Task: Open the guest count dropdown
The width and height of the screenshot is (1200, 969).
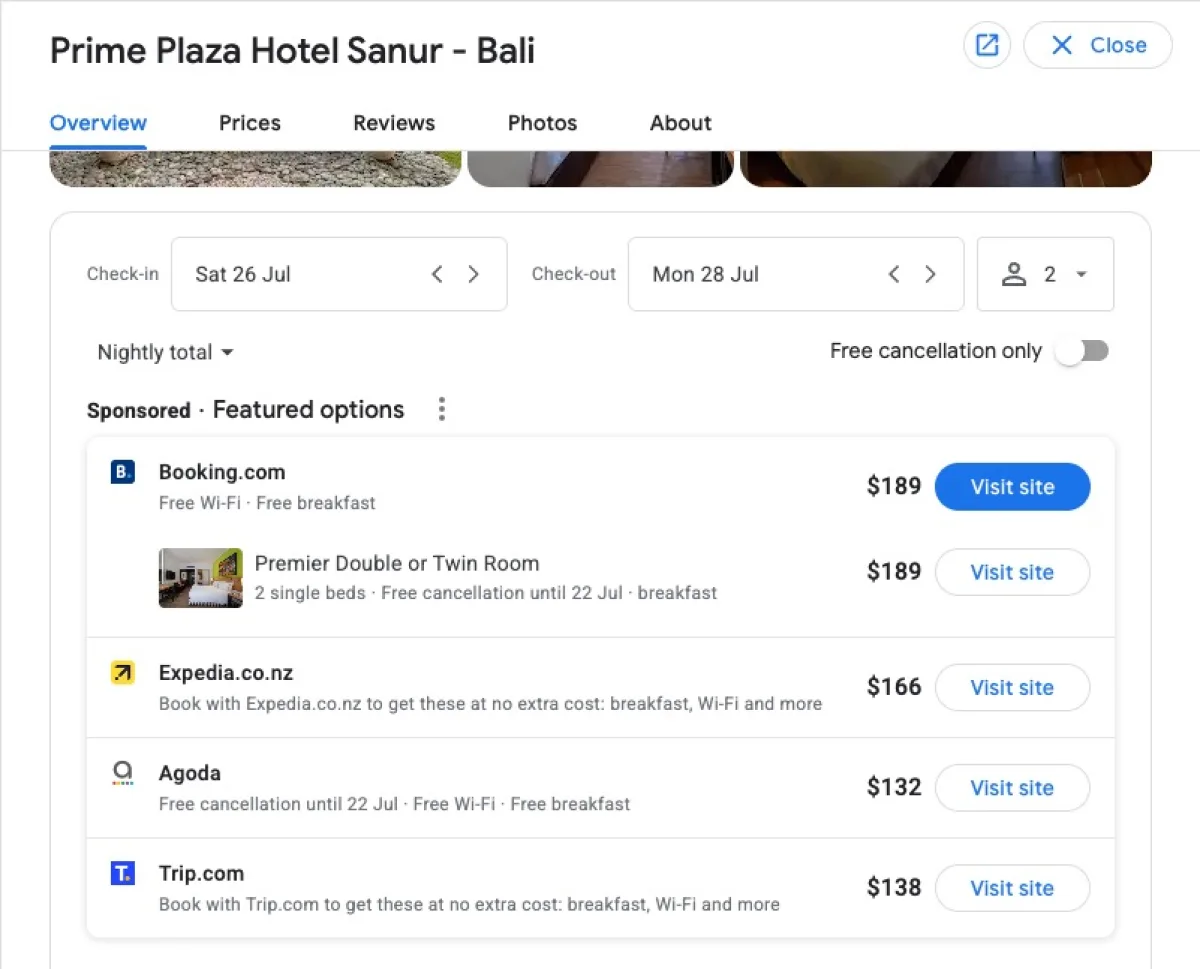Action: pos(1080,274)
